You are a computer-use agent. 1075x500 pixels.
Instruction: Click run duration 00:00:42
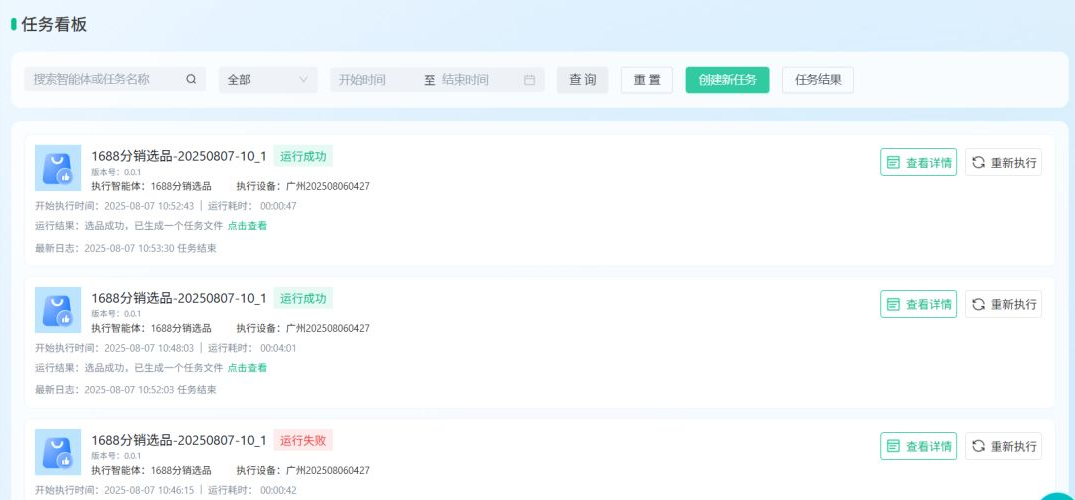click(278, 490)
